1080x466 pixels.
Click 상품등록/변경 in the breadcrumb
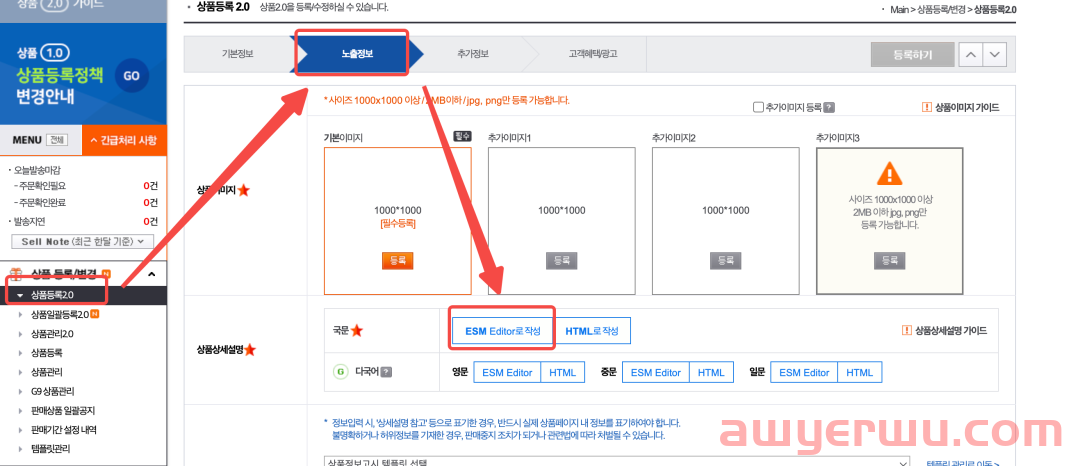tap(942, 10)
